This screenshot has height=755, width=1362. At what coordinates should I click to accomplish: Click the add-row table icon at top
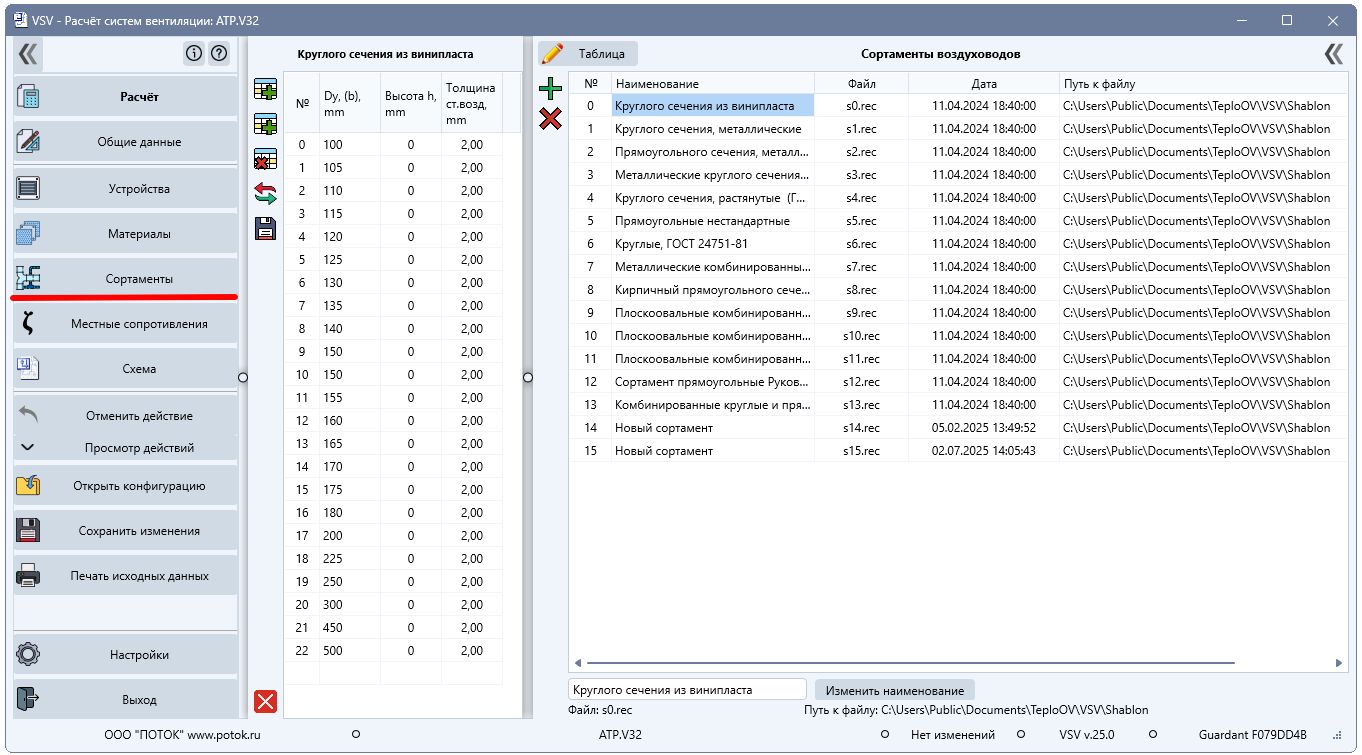pyautogui.click(x=265, y=91)
